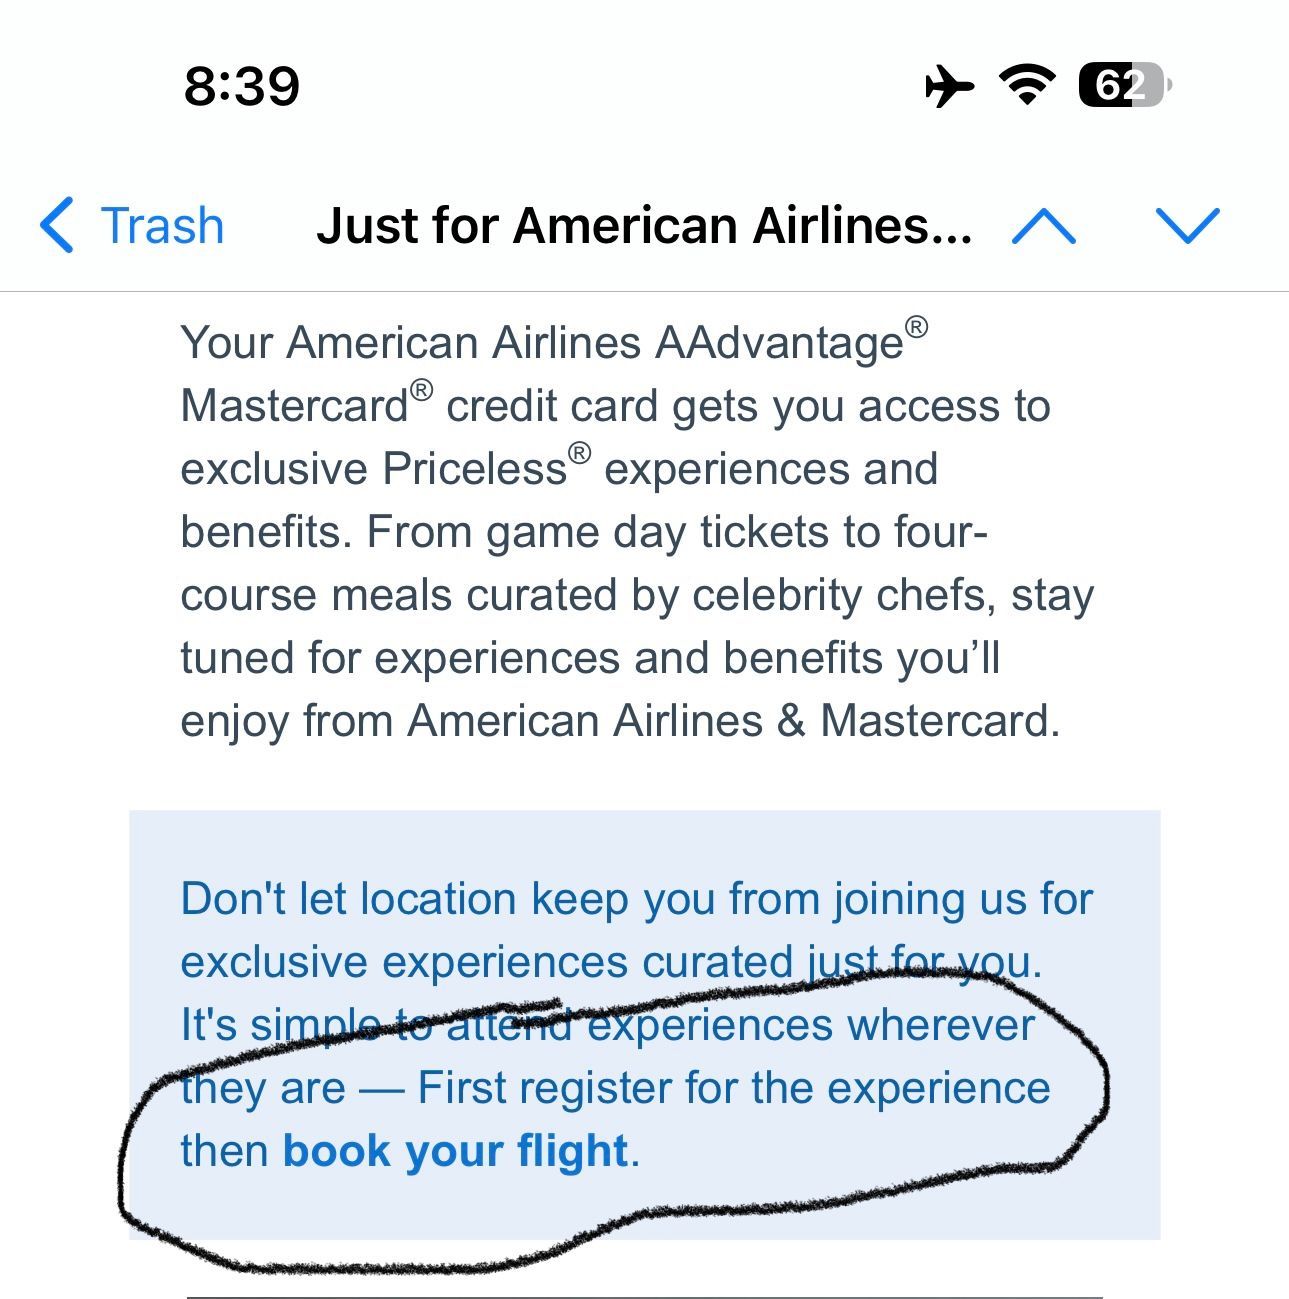This screenshot has width=1289, height=1299.
Task: Show the previous message with up arrow
Action: point(1044,226)
